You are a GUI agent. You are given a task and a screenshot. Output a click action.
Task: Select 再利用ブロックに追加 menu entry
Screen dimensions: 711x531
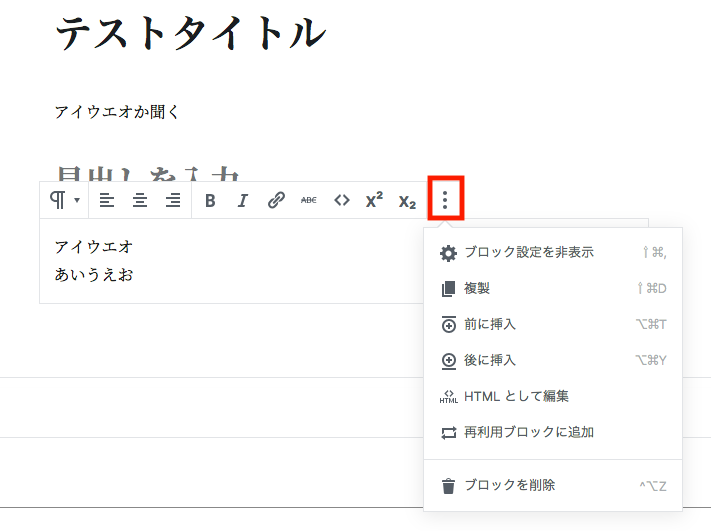[529, 433]
